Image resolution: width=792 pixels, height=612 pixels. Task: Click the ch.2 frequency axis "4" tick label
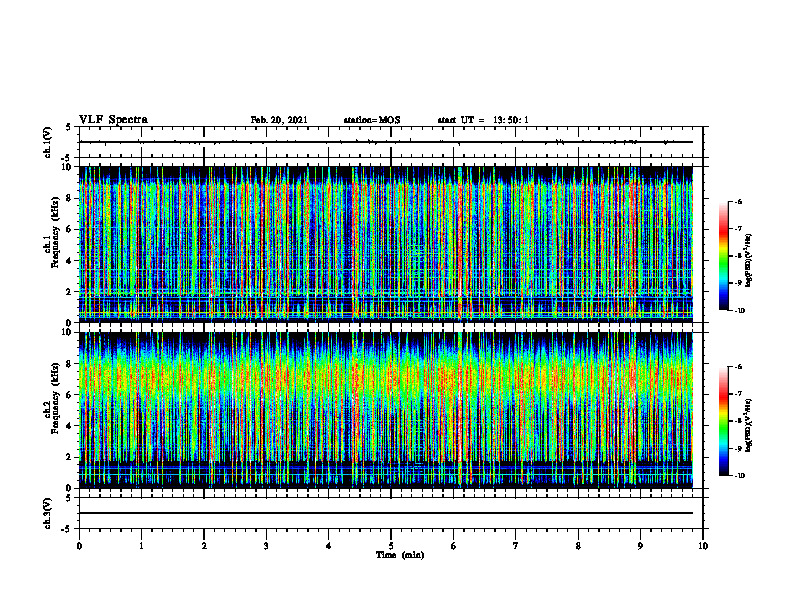[x=70, y=426]
